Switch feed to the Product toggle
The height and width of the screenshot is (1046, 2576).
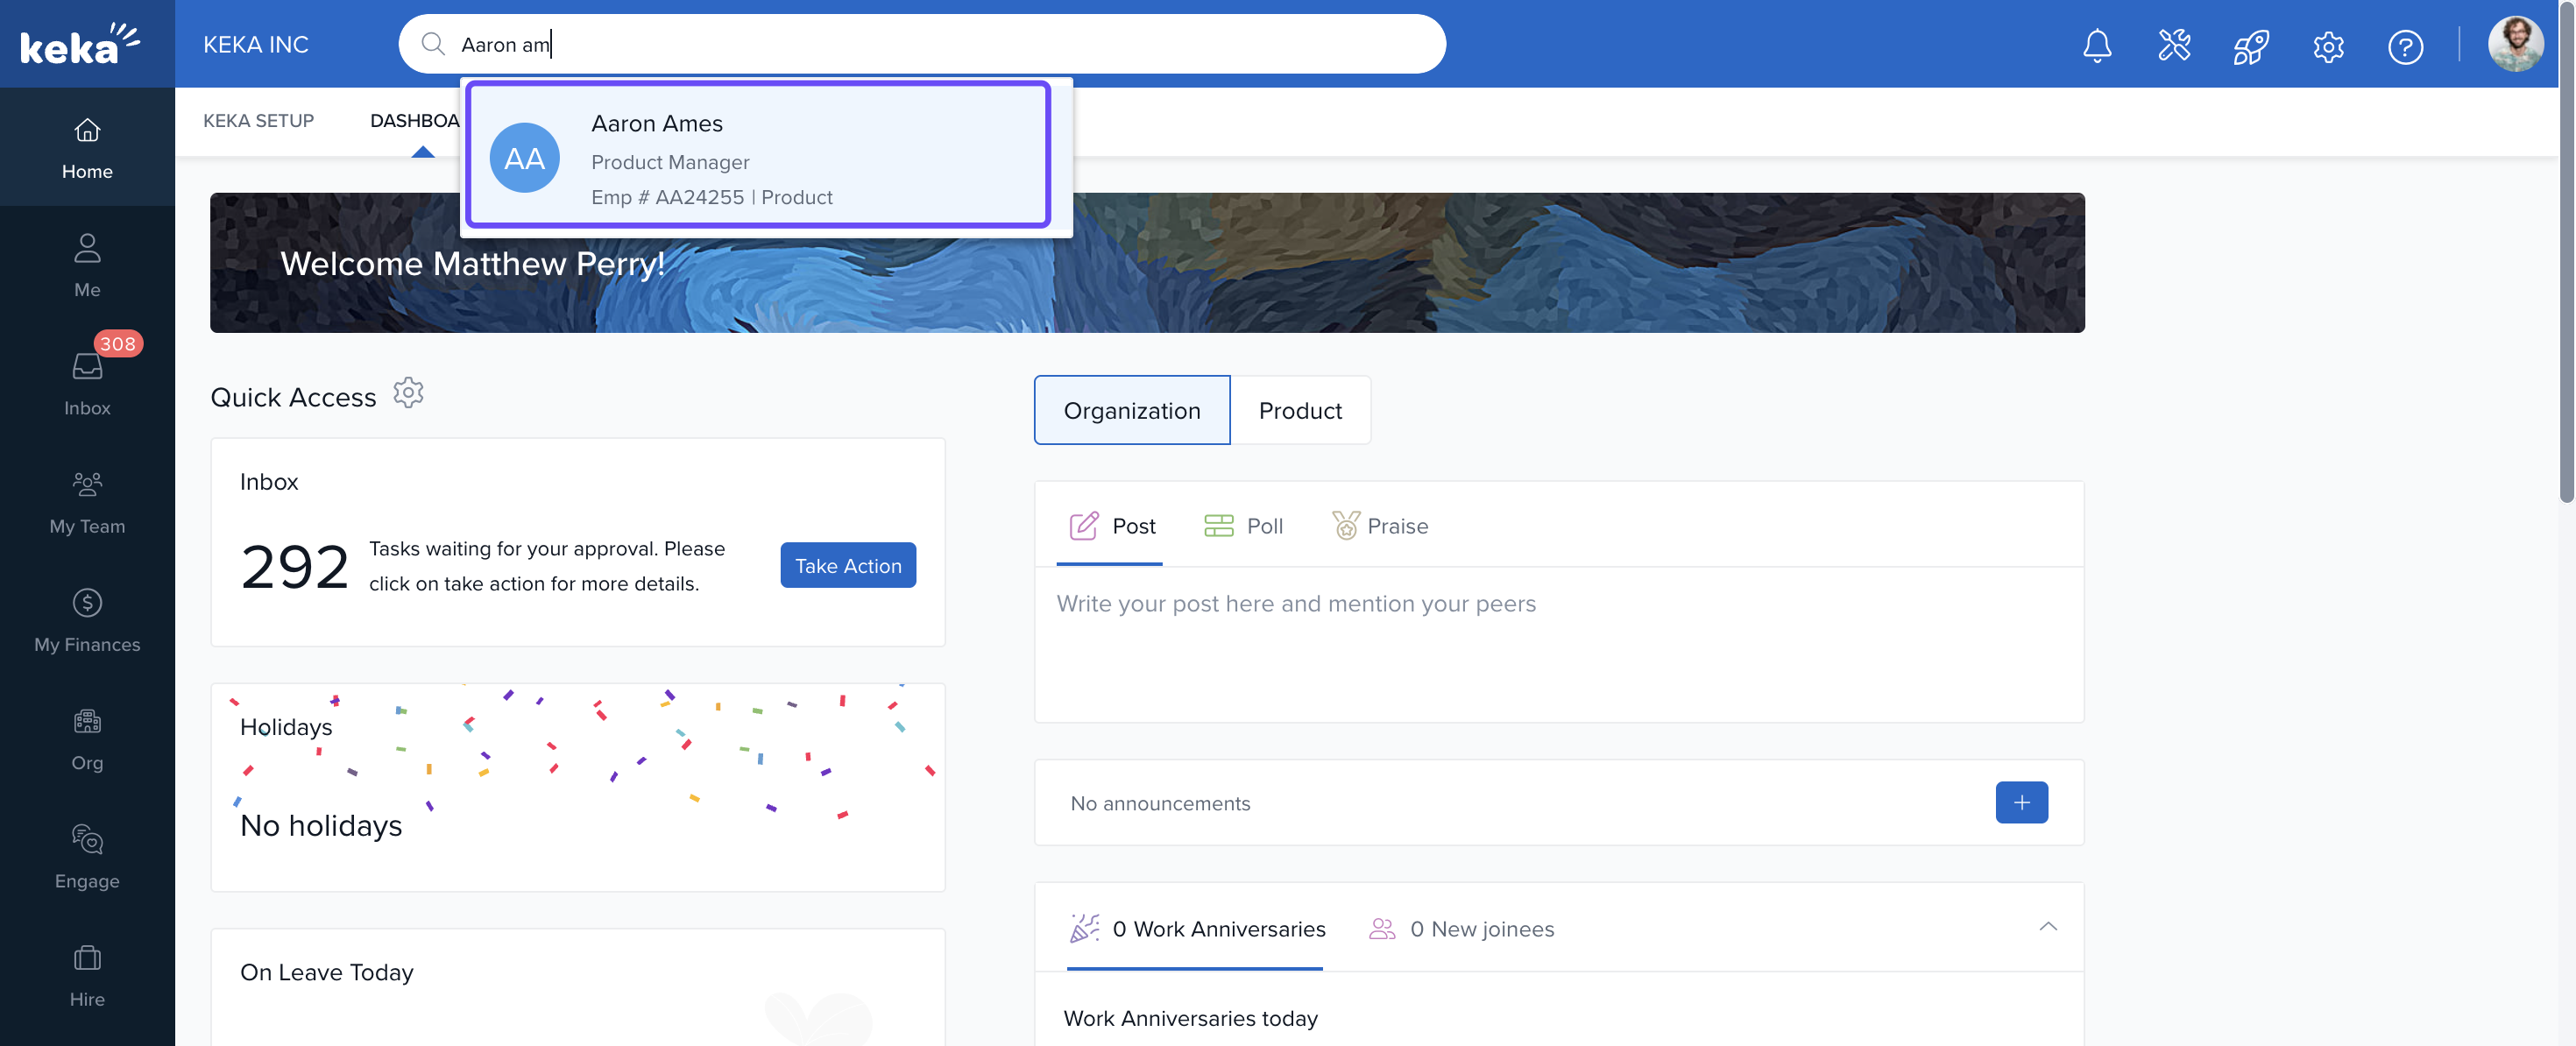(1299, 410)
